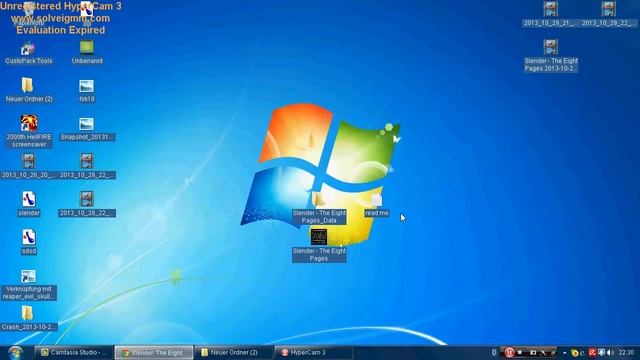This screenshot has height=360, width=640.
Task: Open the 22:30 taskbar clock
Action: click(626, 353)
